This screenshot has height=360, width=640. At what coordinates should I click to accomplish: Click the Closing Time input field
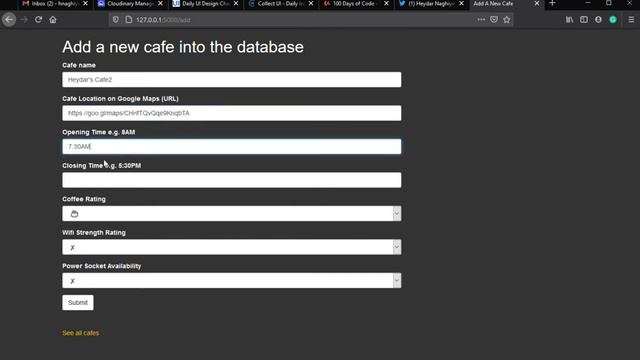[x=231, y=180]
